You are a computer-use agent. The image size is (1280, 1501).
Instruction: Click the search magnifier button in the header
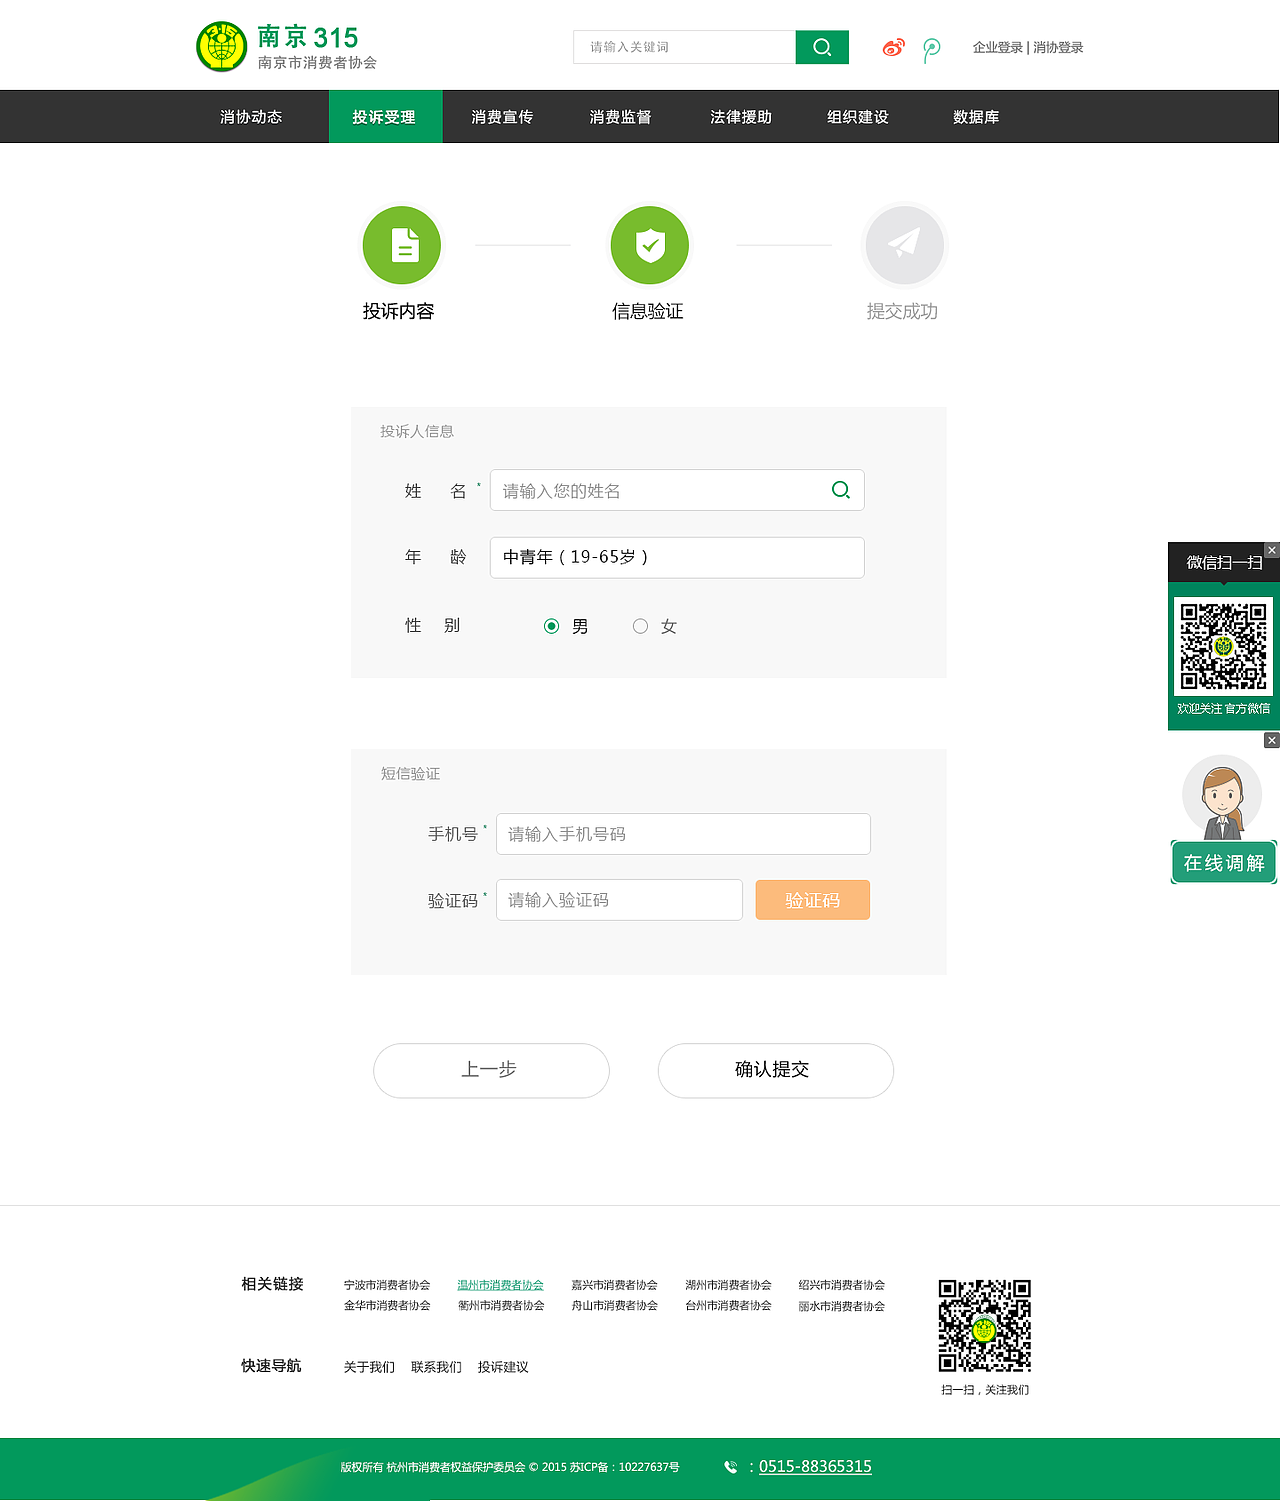821,46
